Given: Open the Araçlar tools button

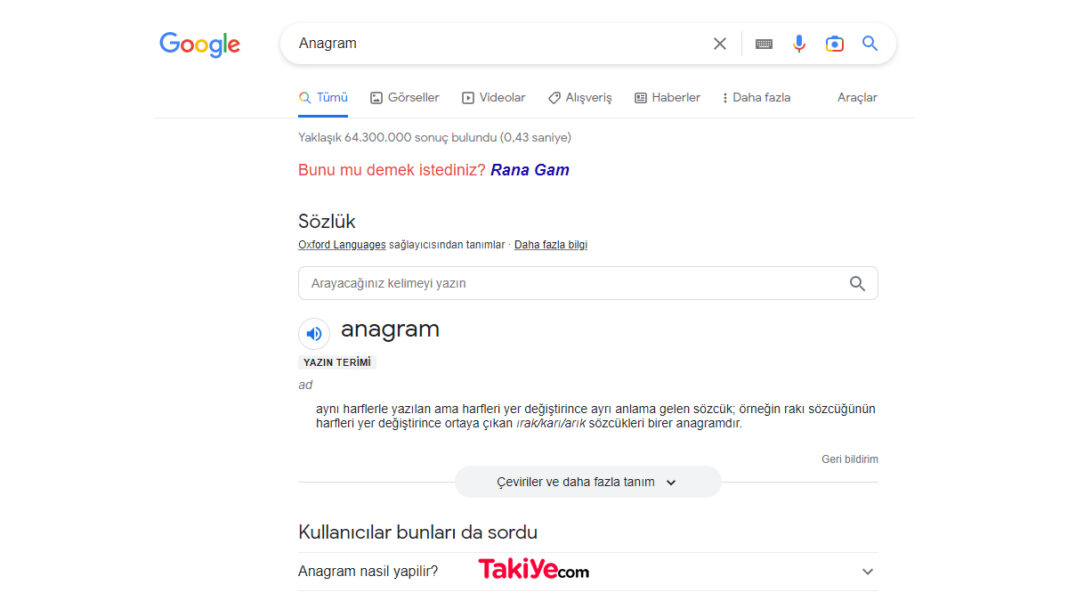Looking at the screenshot, I should [x=857, y=97].
